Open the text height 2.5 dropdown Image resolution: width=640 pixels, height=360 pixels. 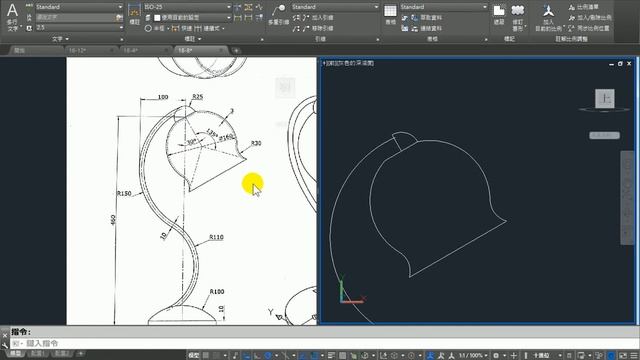pyautogui.click(x=79, y=28)
